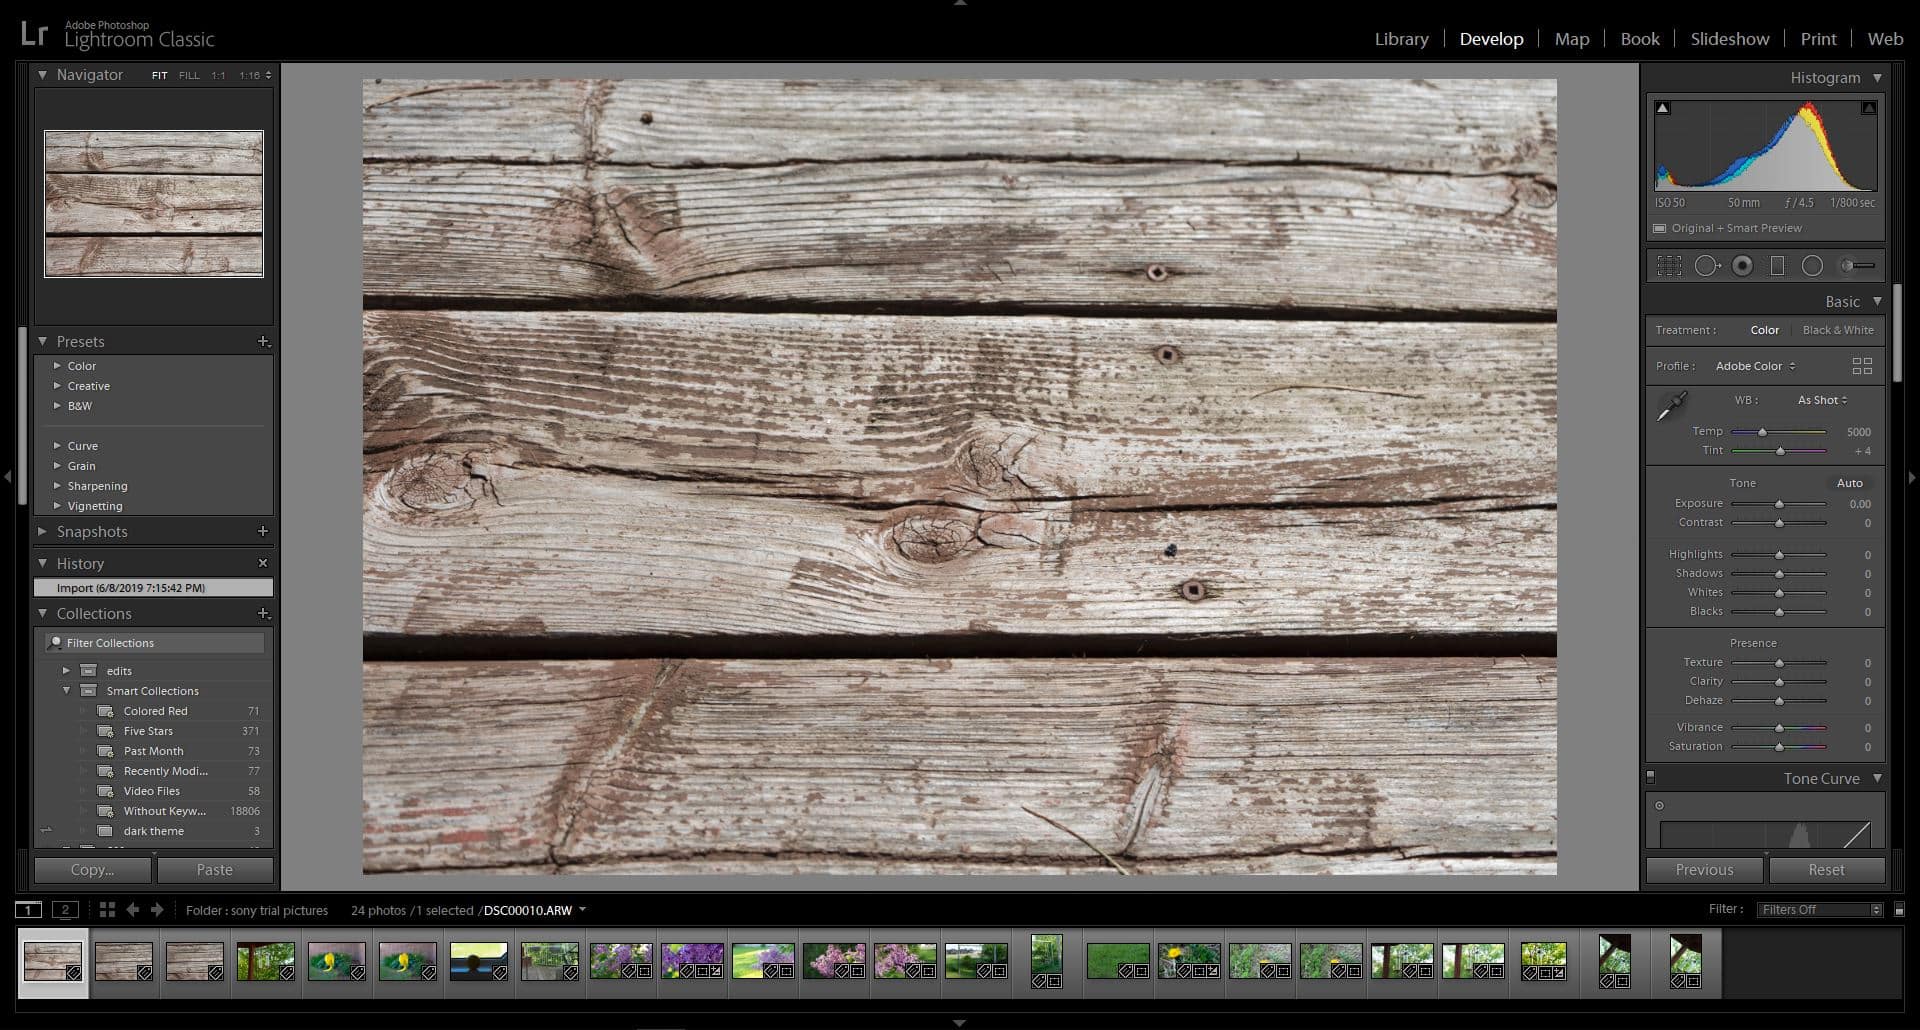The width and height of the screenshot is (1920, 1030).
Task: Switch to secondary window view 2
Action: click(65, 910)
